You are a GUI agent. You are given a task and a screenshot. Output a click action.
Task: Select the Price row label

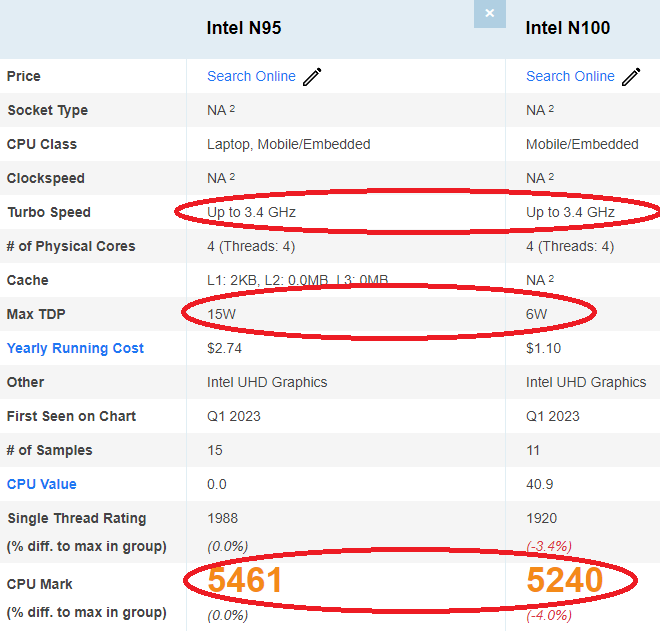[24, 76]
